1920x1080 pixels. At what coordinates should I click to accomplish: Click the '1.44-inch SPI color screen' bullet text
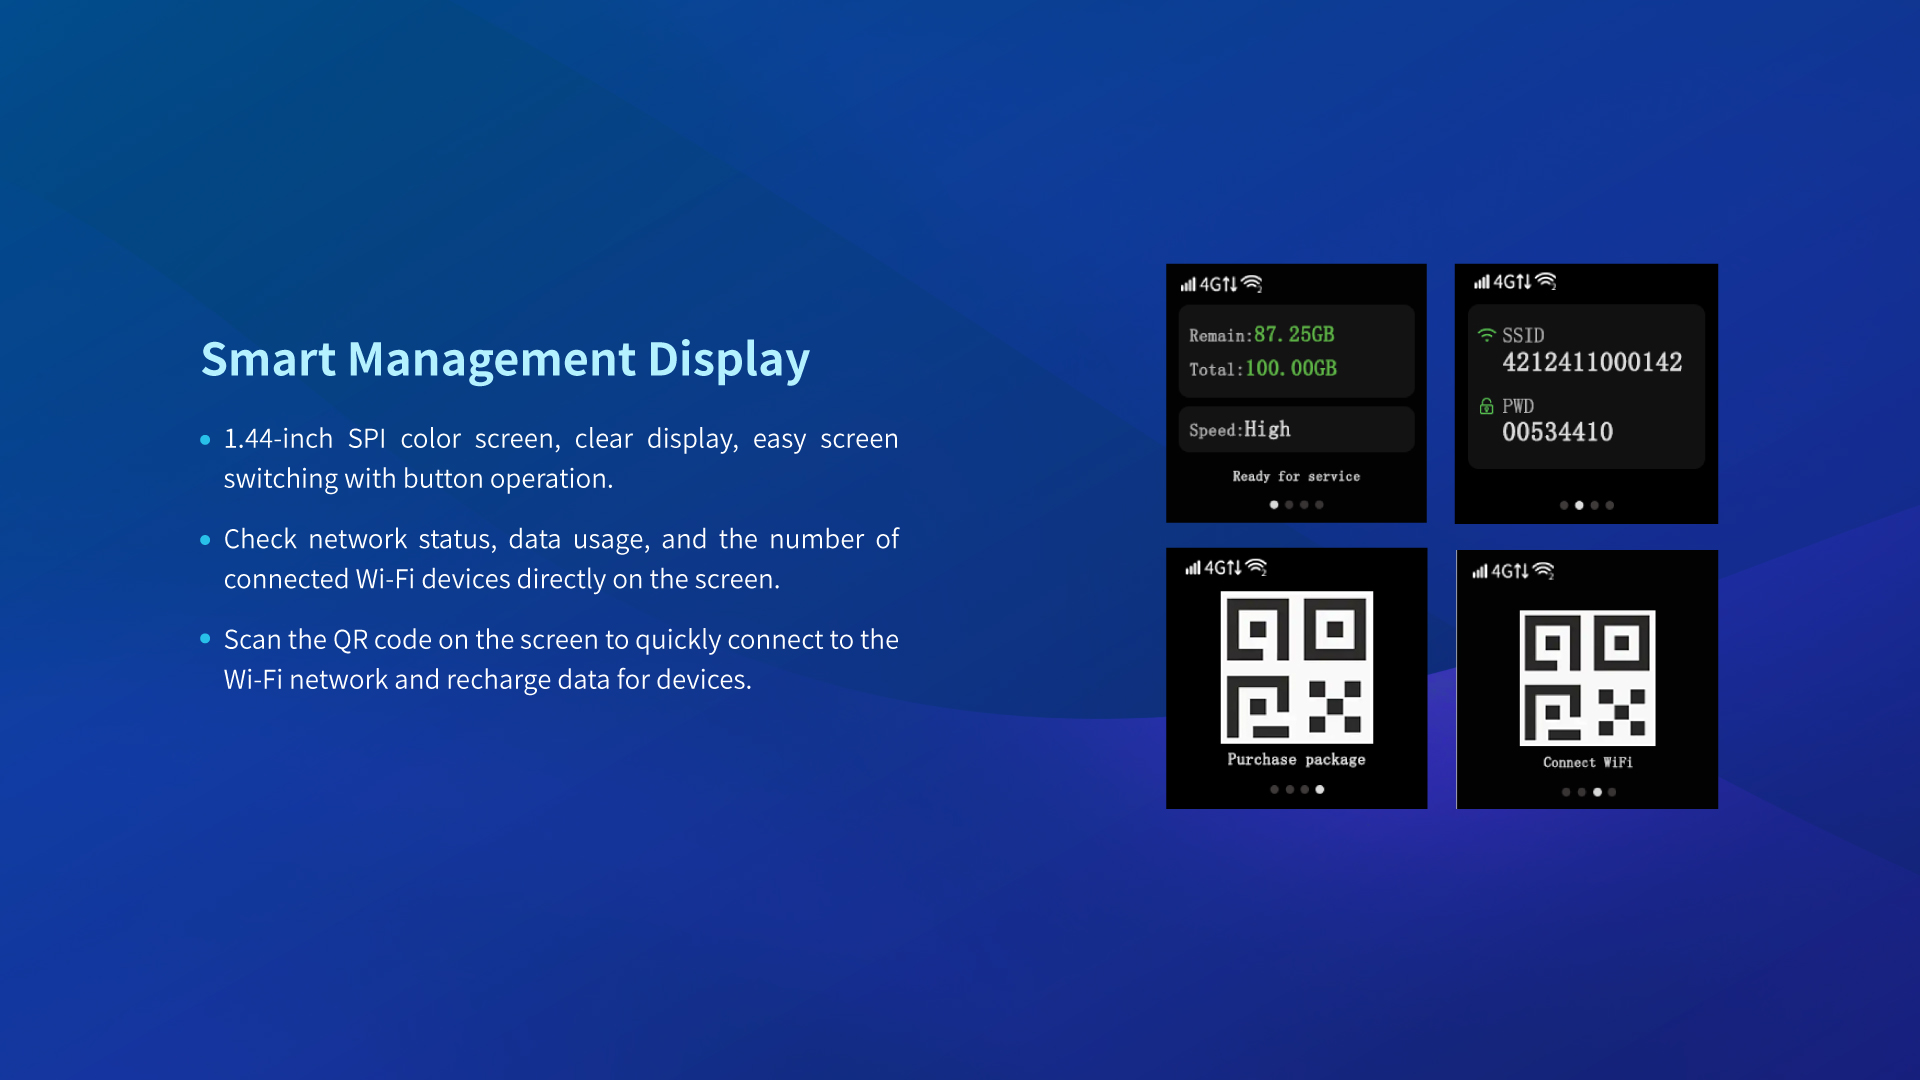[x=561, y=459]
